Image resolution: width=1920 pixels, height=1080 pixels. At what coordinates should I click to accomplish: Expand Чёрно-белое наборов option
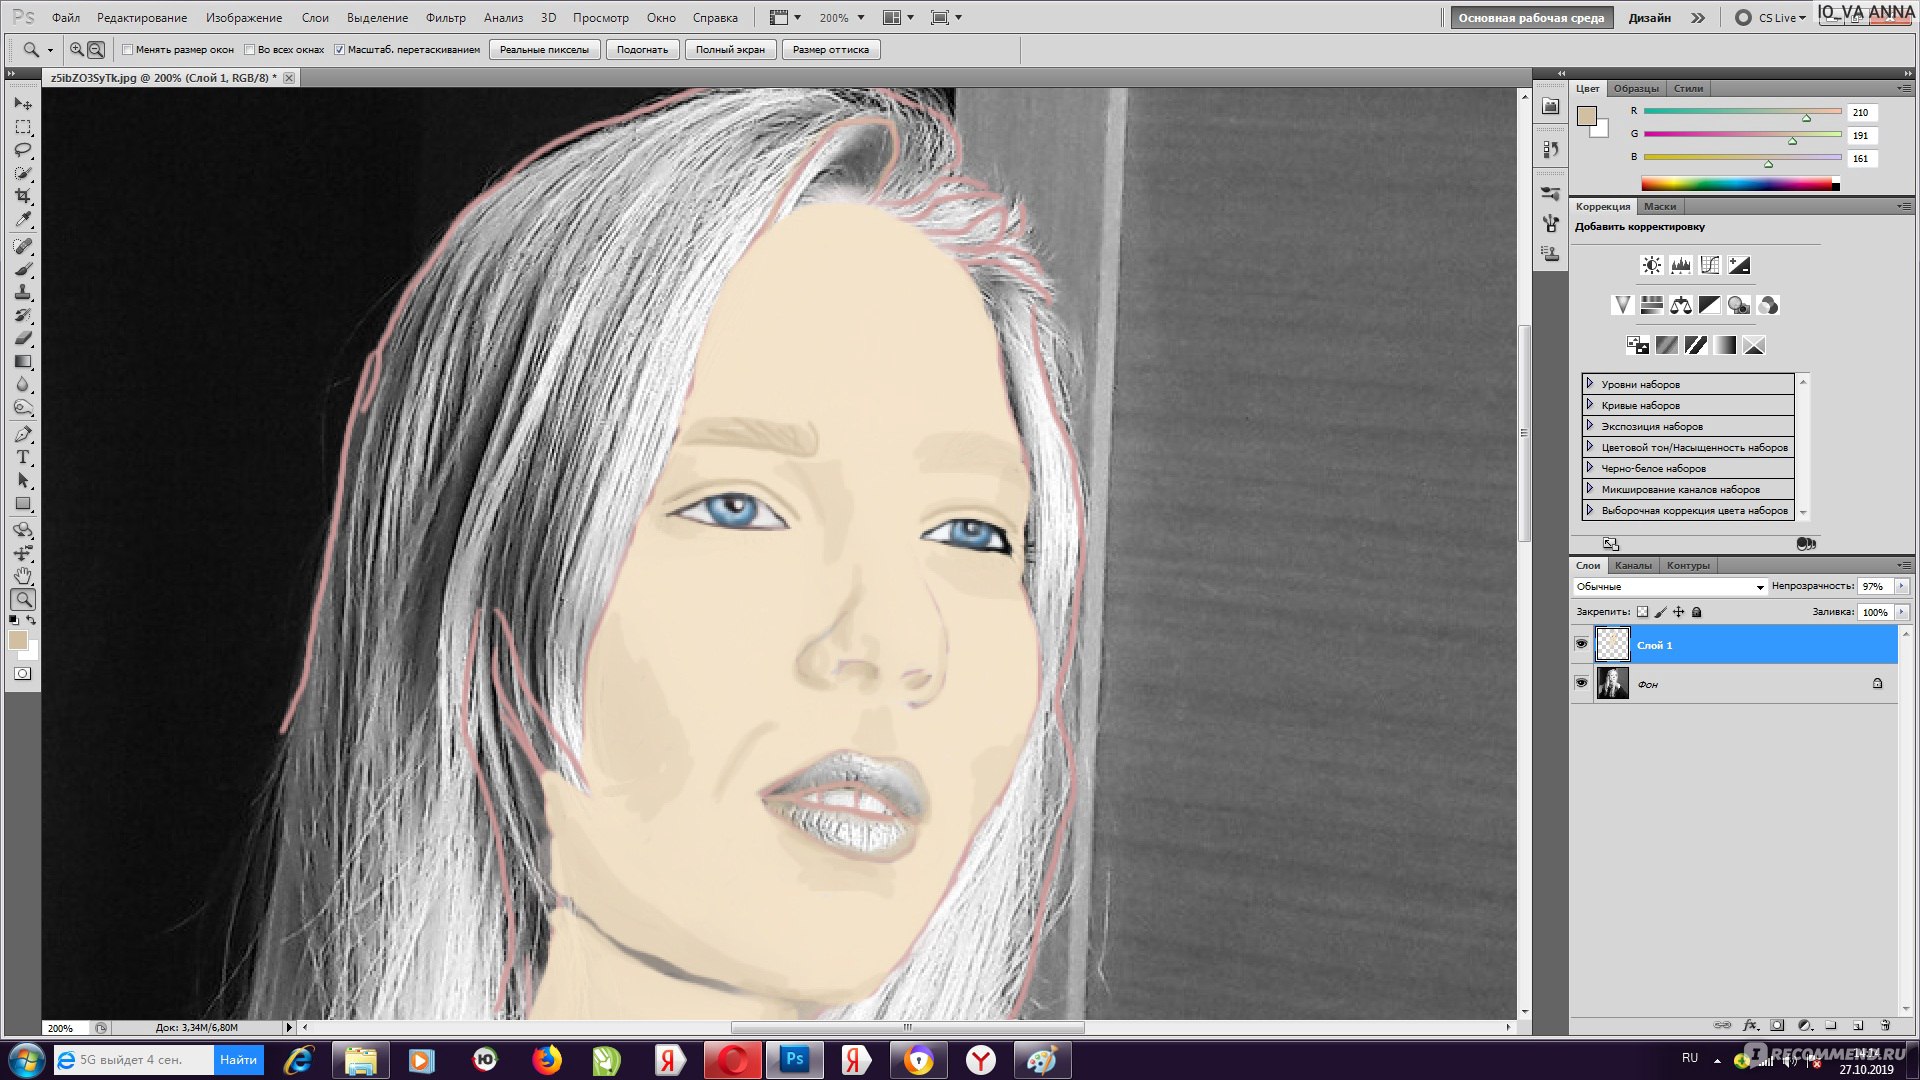tap(1590, 468)
